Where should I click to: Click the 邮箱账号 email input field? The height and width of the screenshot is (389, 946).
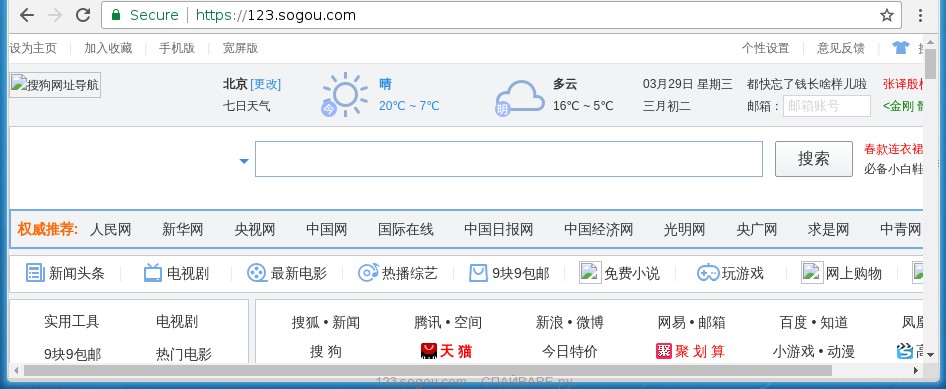click(x=827, y=106)
